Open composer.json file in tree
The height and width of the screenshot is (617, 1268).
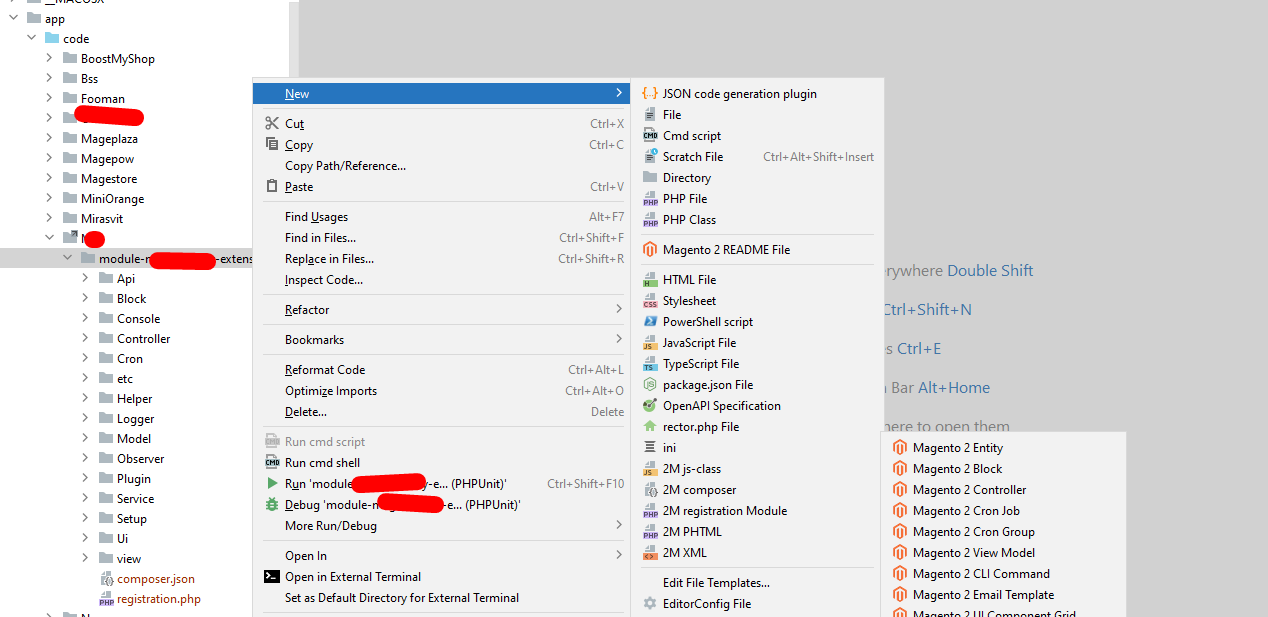(x=155, y=578)
